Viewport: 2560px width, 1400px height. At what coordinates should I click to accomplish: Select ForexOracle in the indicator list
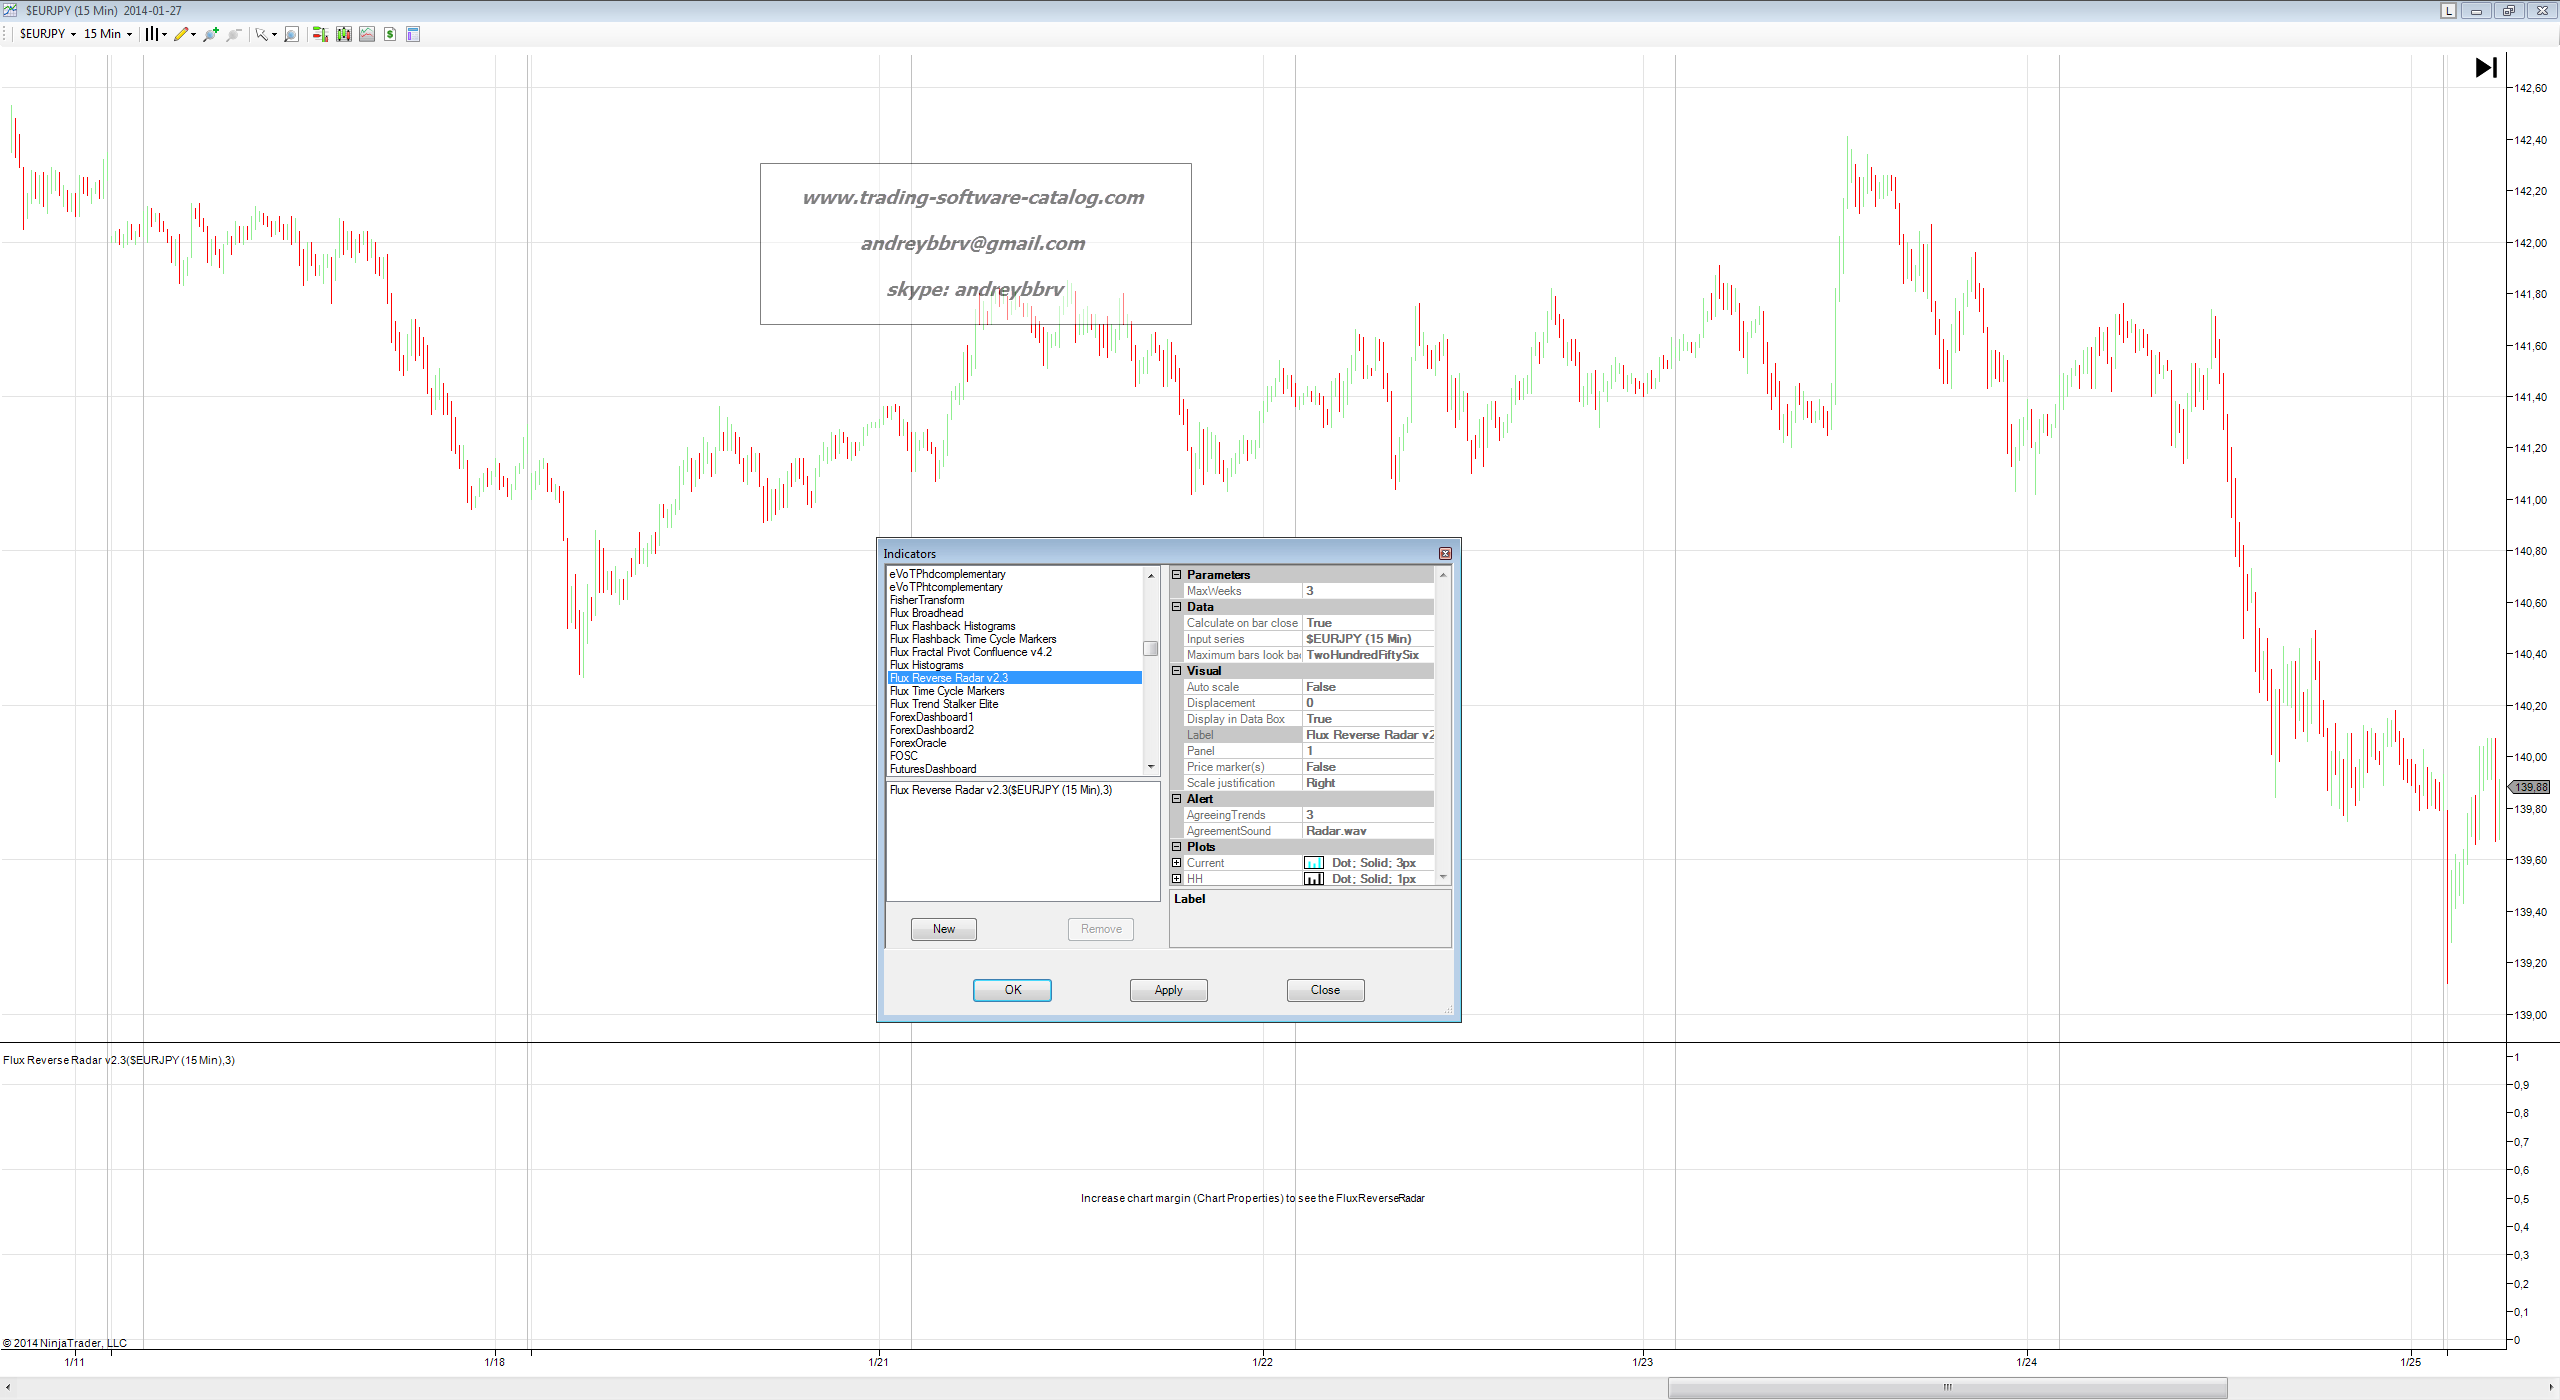point(918,743)
